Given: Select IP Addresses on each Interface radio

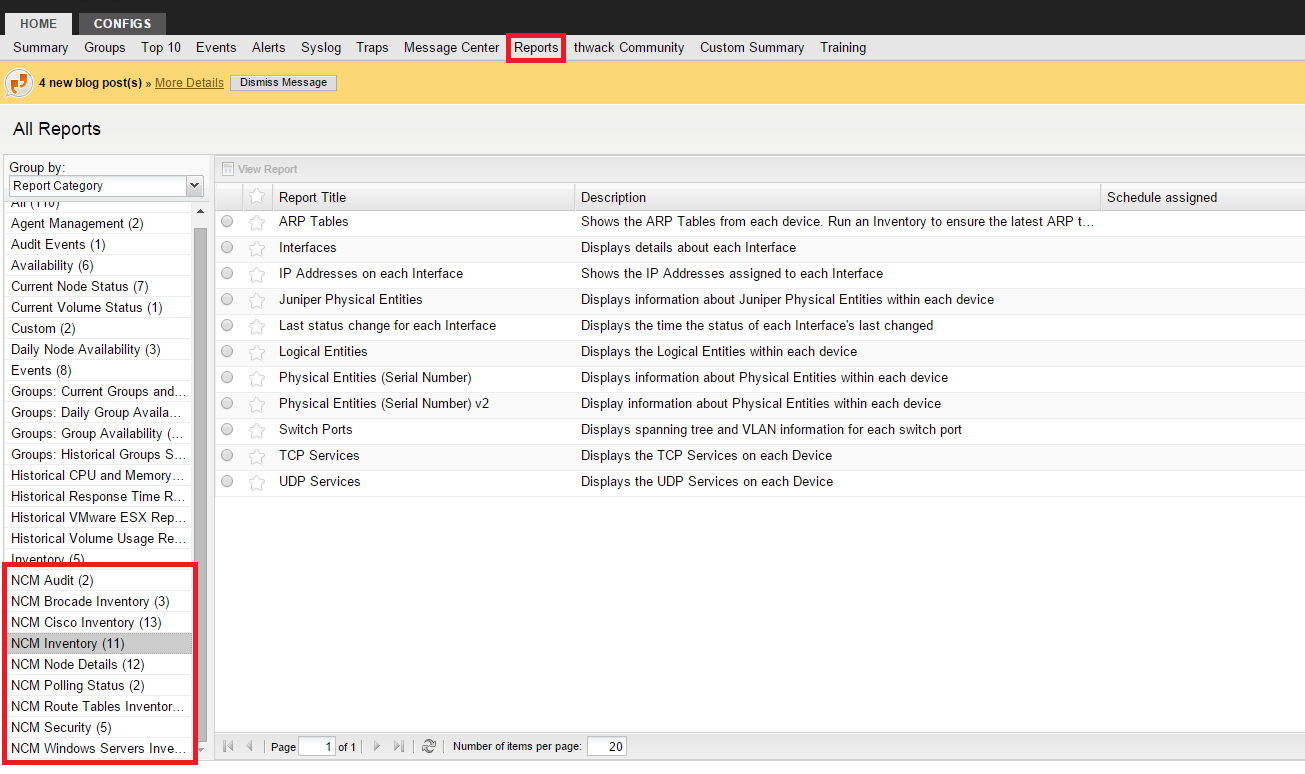Looking at the screenshot, I should (x=227, y=273).
